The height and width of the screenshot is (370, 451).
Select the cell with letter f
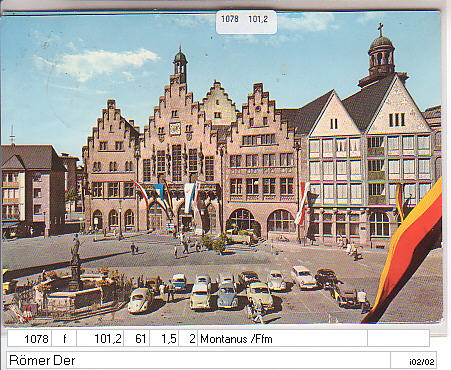coord(64,339)
